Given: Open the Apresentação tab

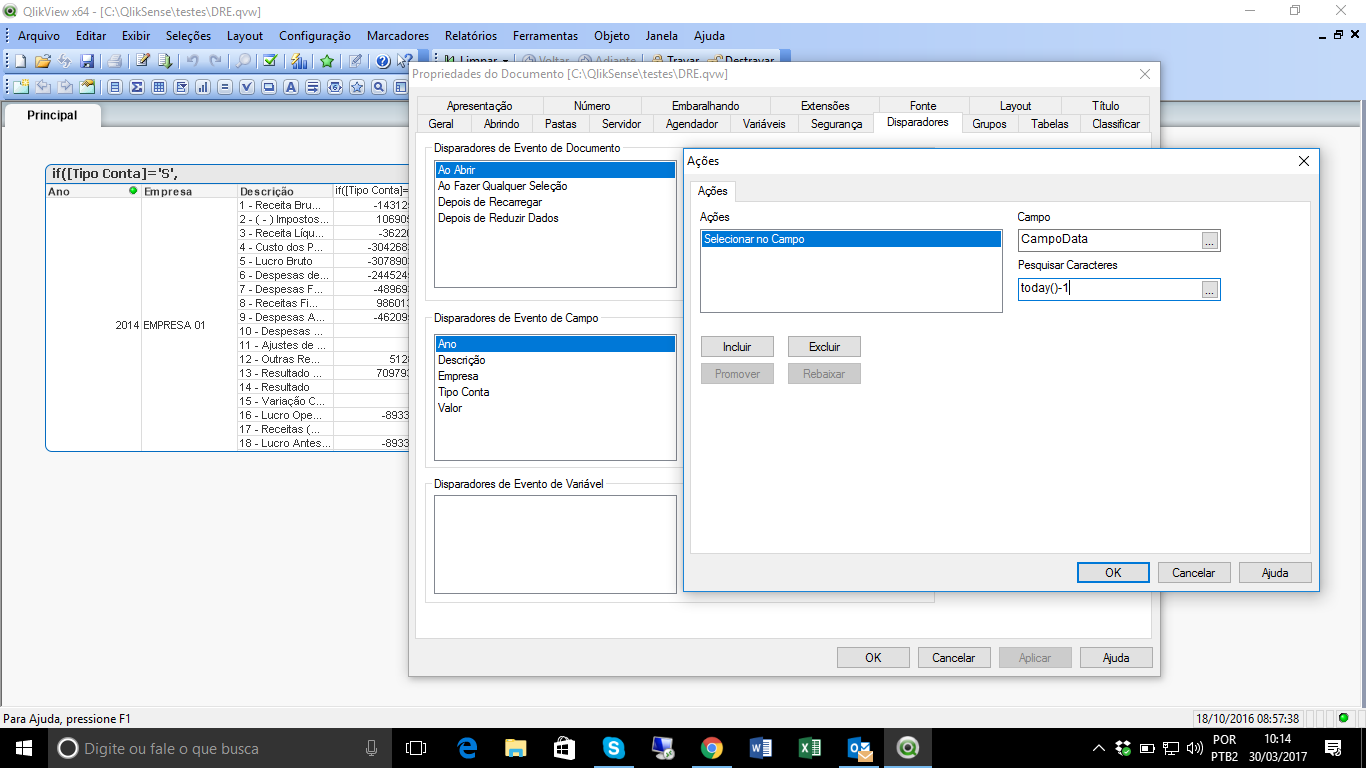Looking at the screenshot, I should click(x=479, y=106).
